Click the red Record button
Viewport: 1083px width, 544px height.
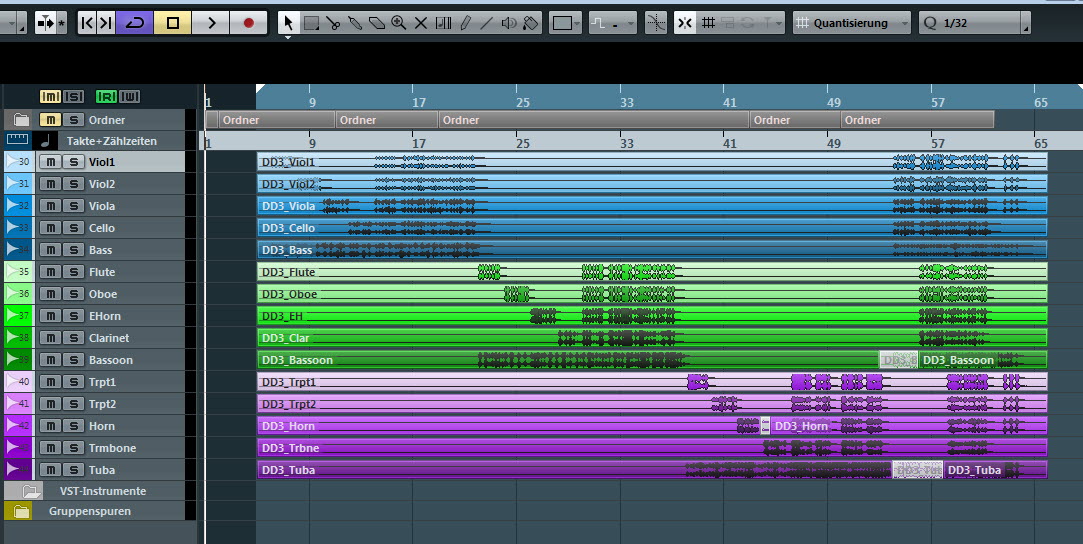pos(249,23)
